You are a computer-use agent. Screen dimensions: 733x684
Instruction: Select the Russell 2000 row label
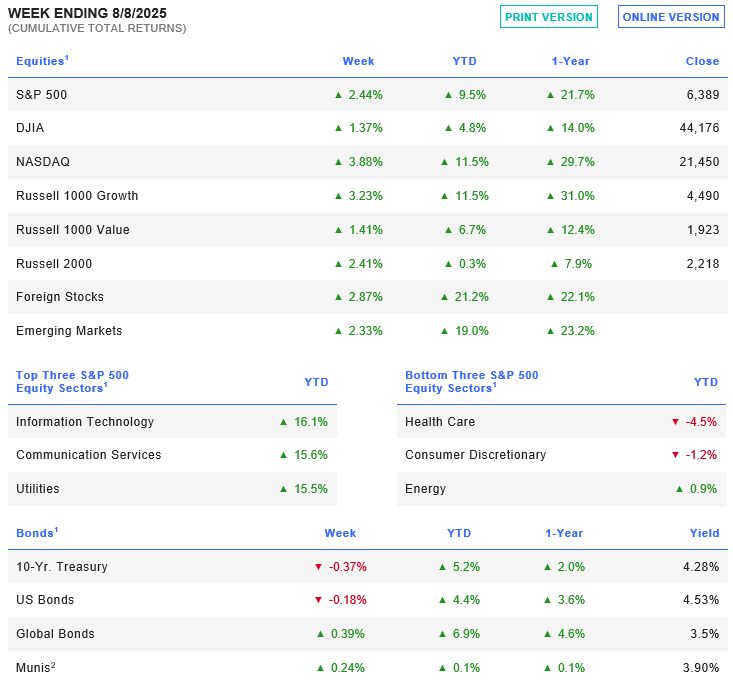coord(54,264)
